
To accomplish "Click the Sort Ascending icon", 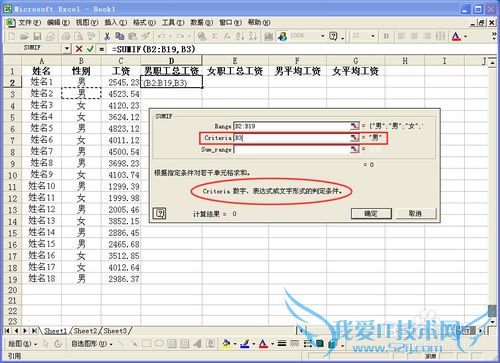I will [240, 36].
